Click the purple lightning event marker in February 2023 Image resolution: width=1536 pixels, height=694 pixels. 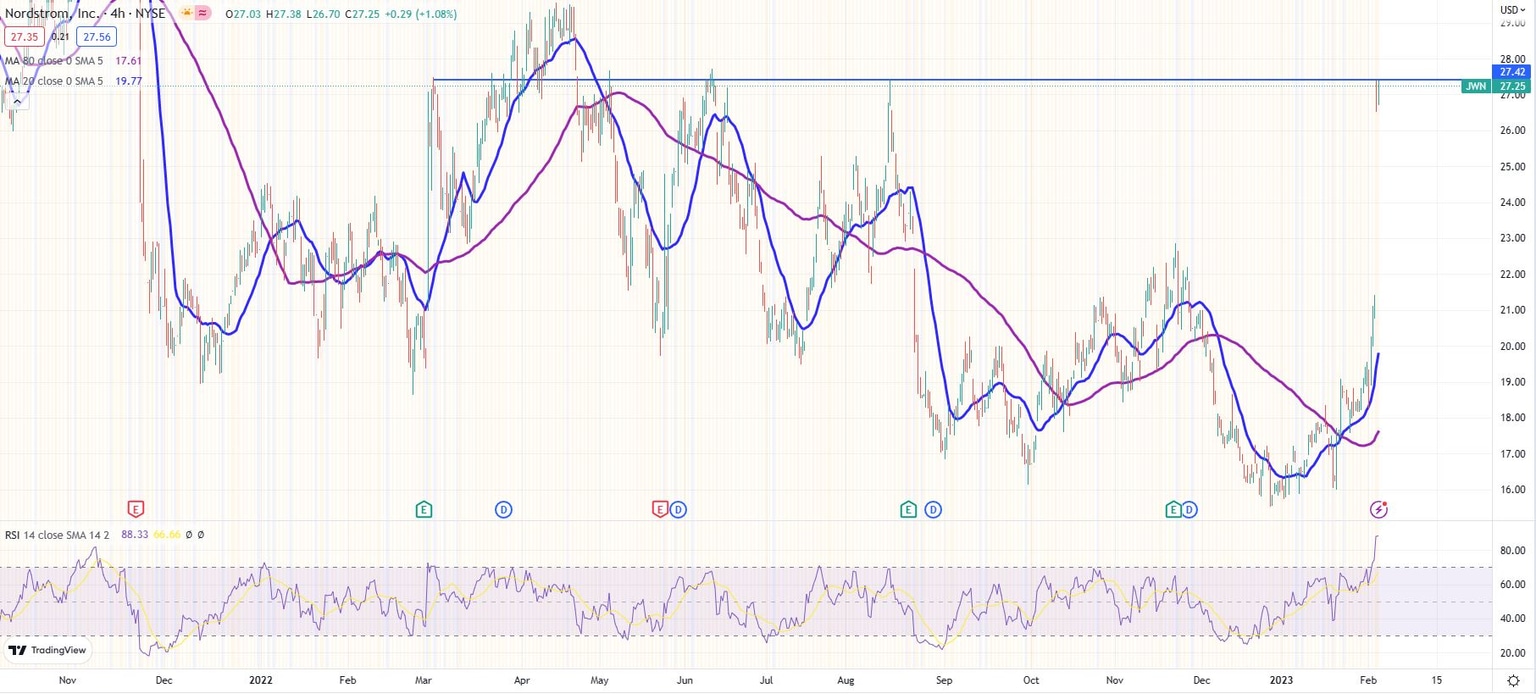point(1379,510)
